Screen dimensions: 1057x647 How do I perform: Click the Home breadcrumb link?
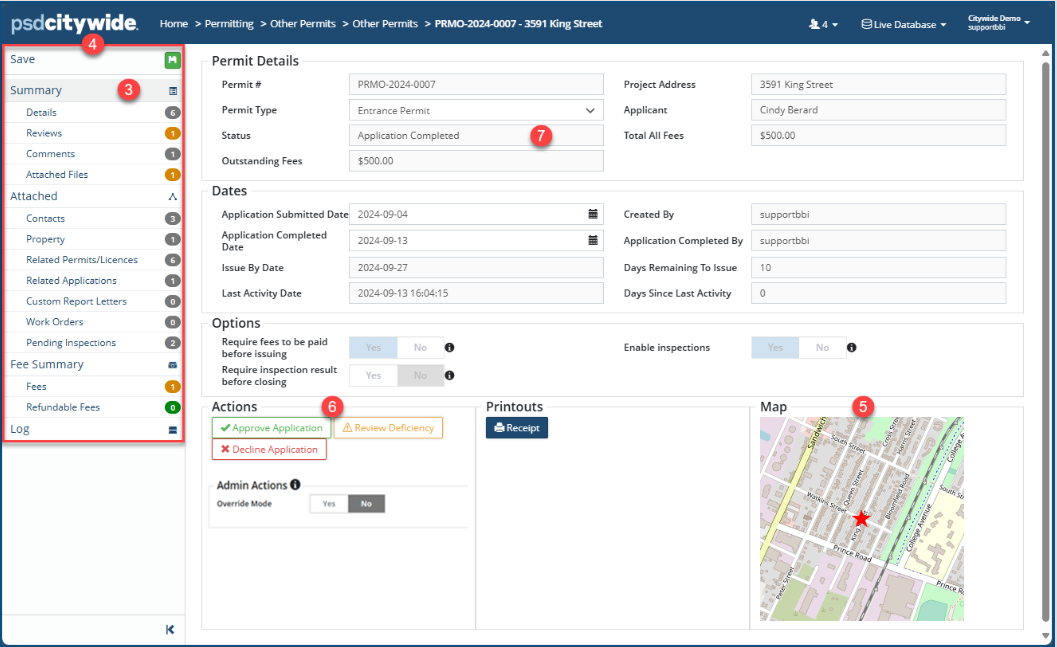pyautogui.click(x=173, y=23)
